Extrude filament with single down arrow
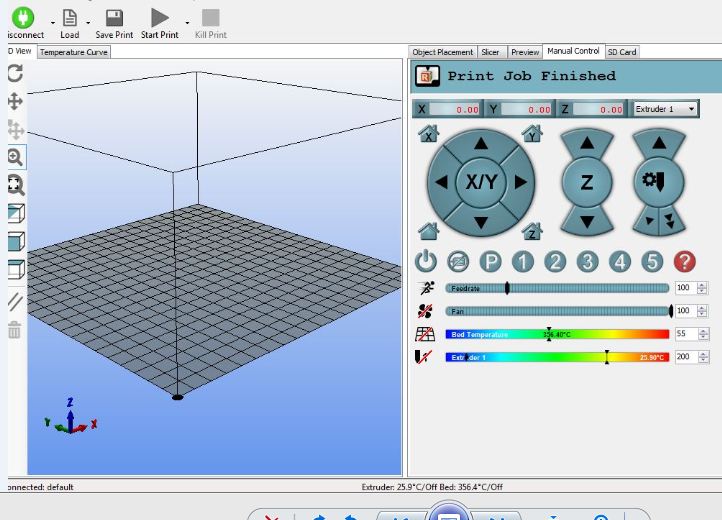722x520 pixels. click(x=649, y=221)
